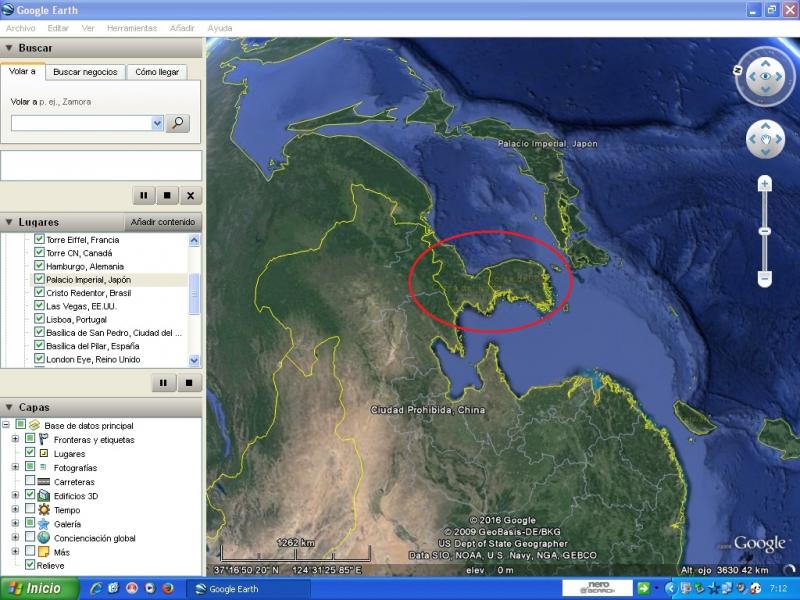Click the Lugares list scrollbar thumb
Viewport: 800px width, 600px height.
(194, 293)
